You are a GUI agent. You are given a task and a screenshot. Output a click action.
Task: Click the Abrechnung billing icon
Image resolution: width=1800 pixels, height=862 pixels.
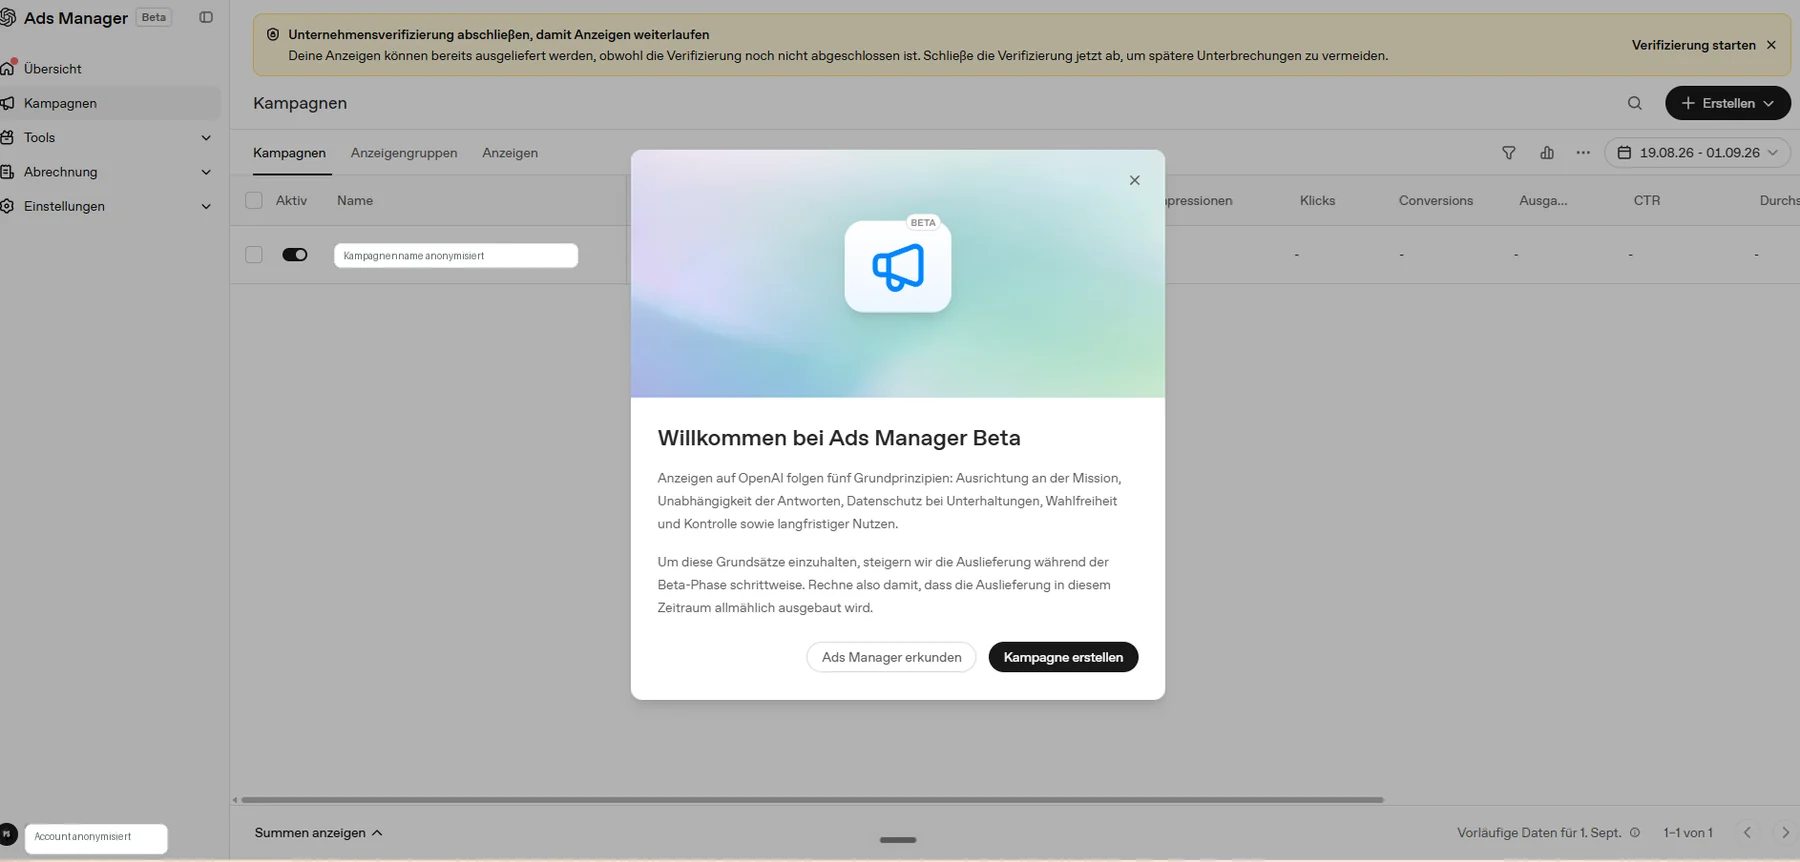[8, 172]
